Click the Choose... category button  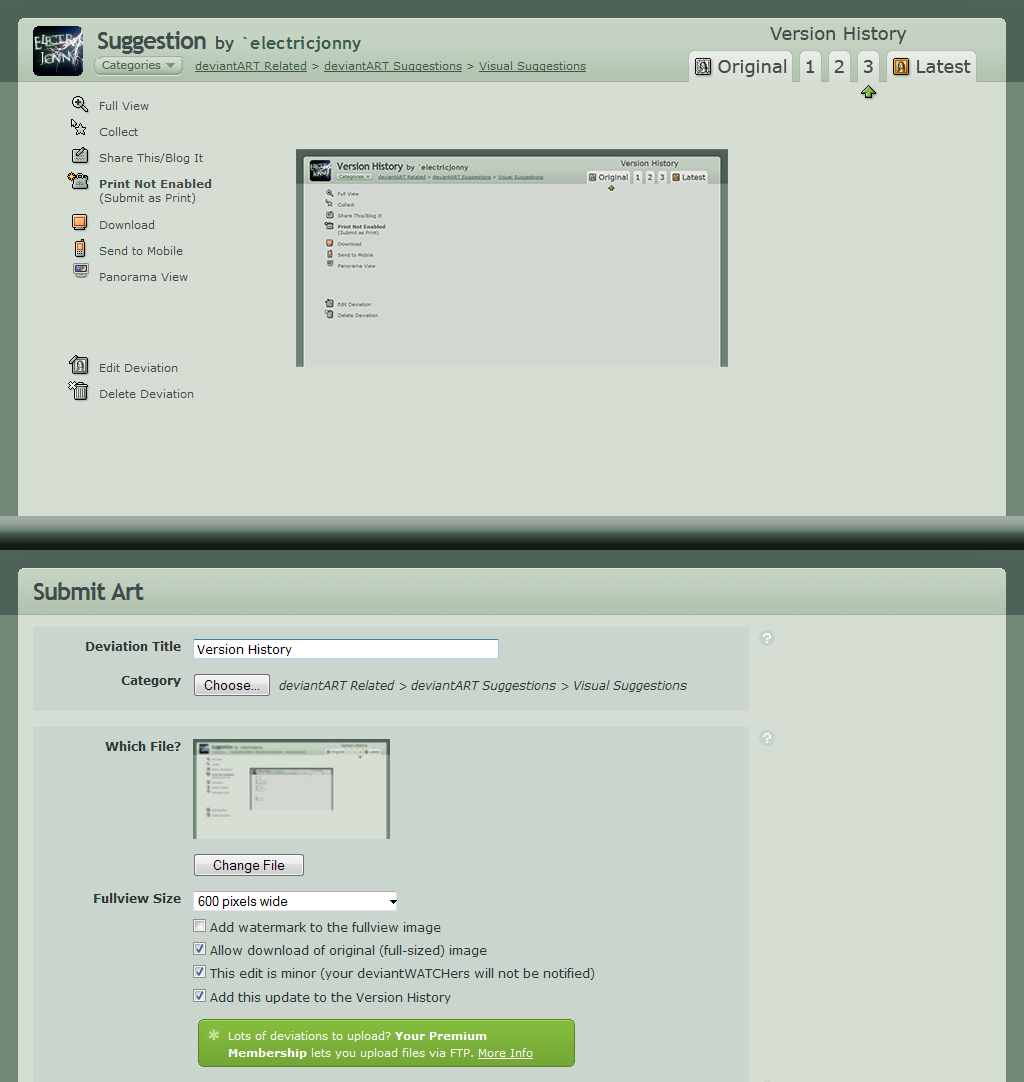coord(232,685)
